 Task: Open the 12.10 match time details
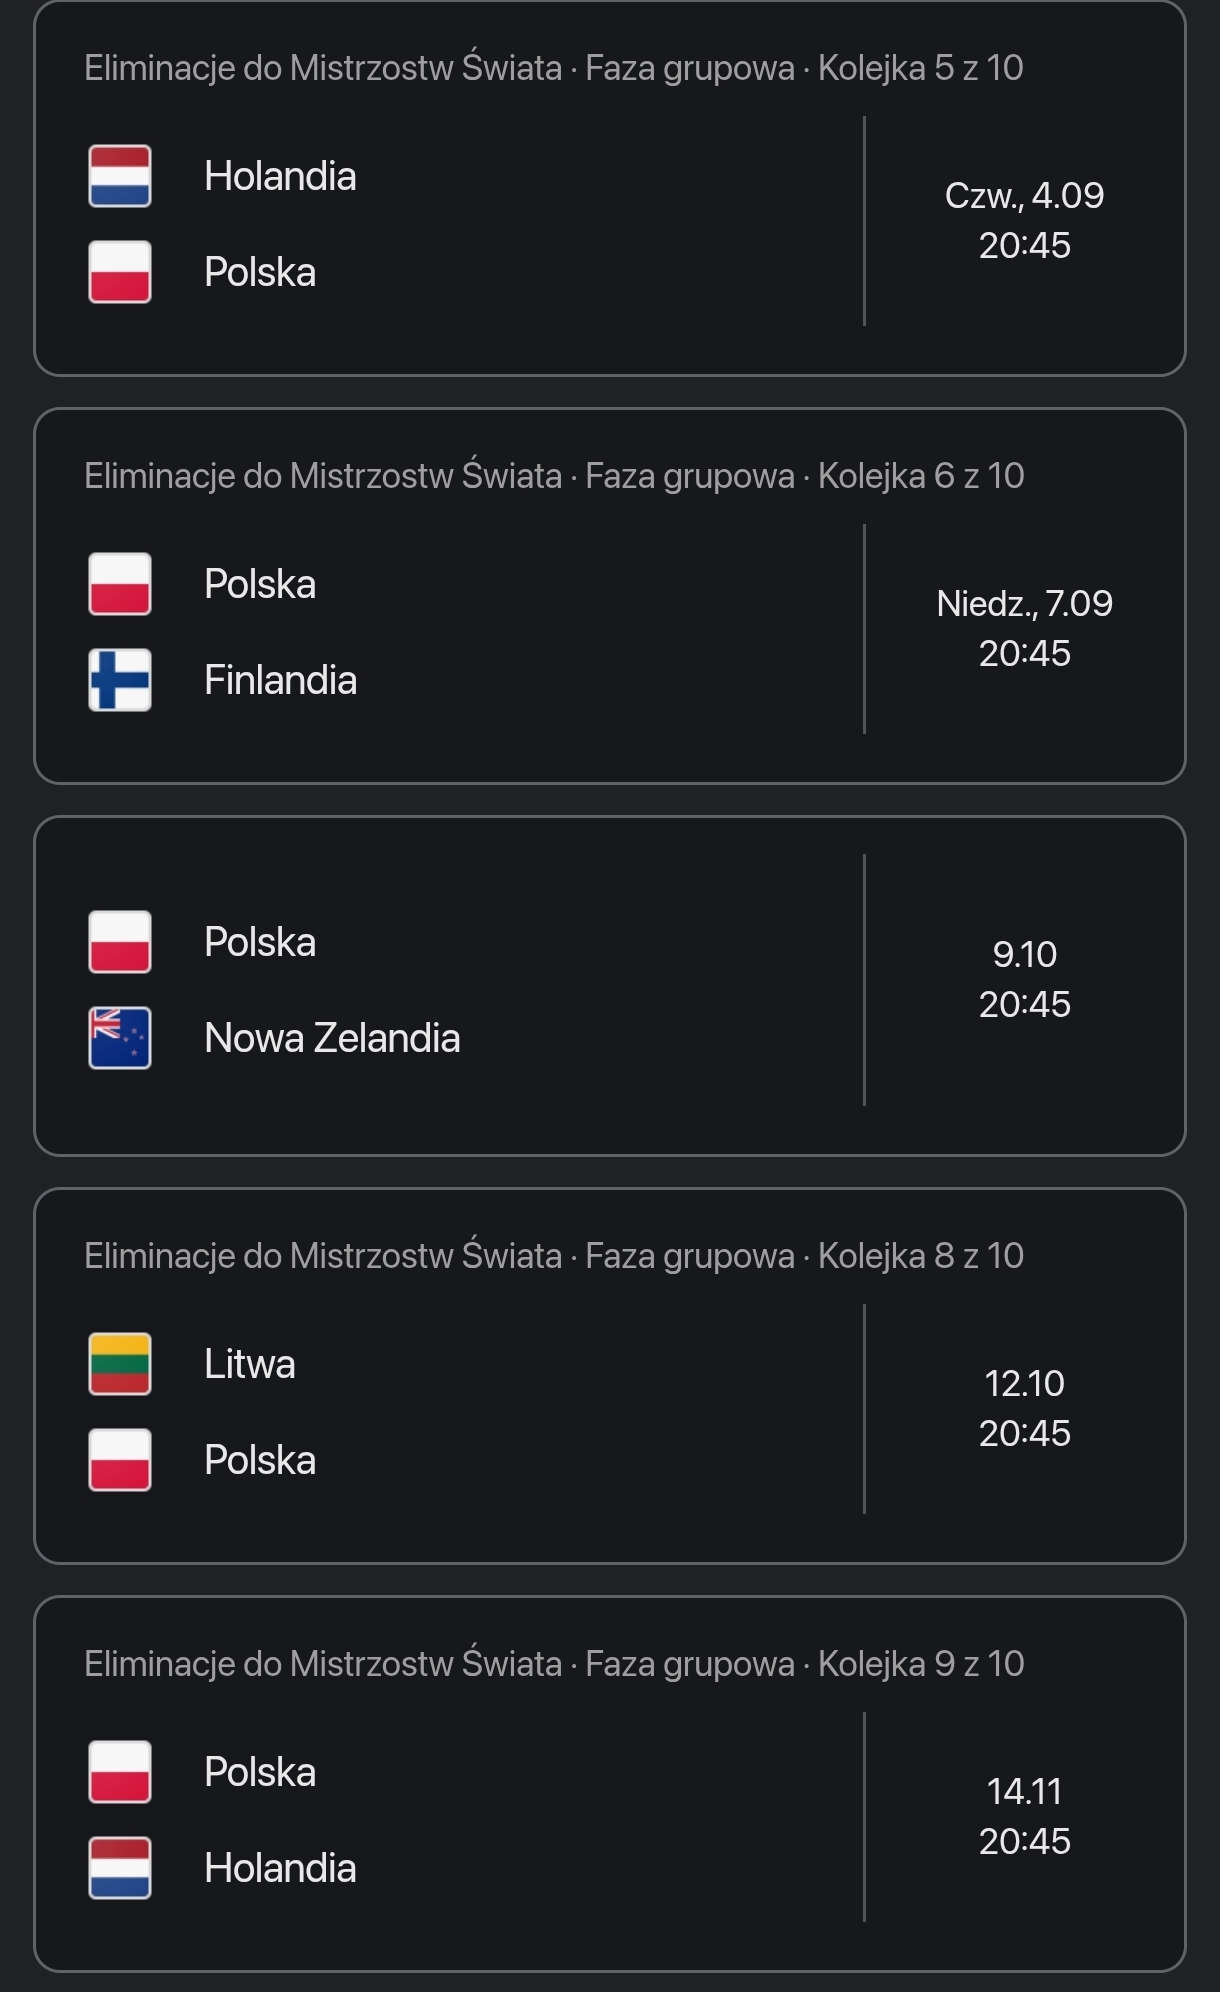pos(1024,1408)
